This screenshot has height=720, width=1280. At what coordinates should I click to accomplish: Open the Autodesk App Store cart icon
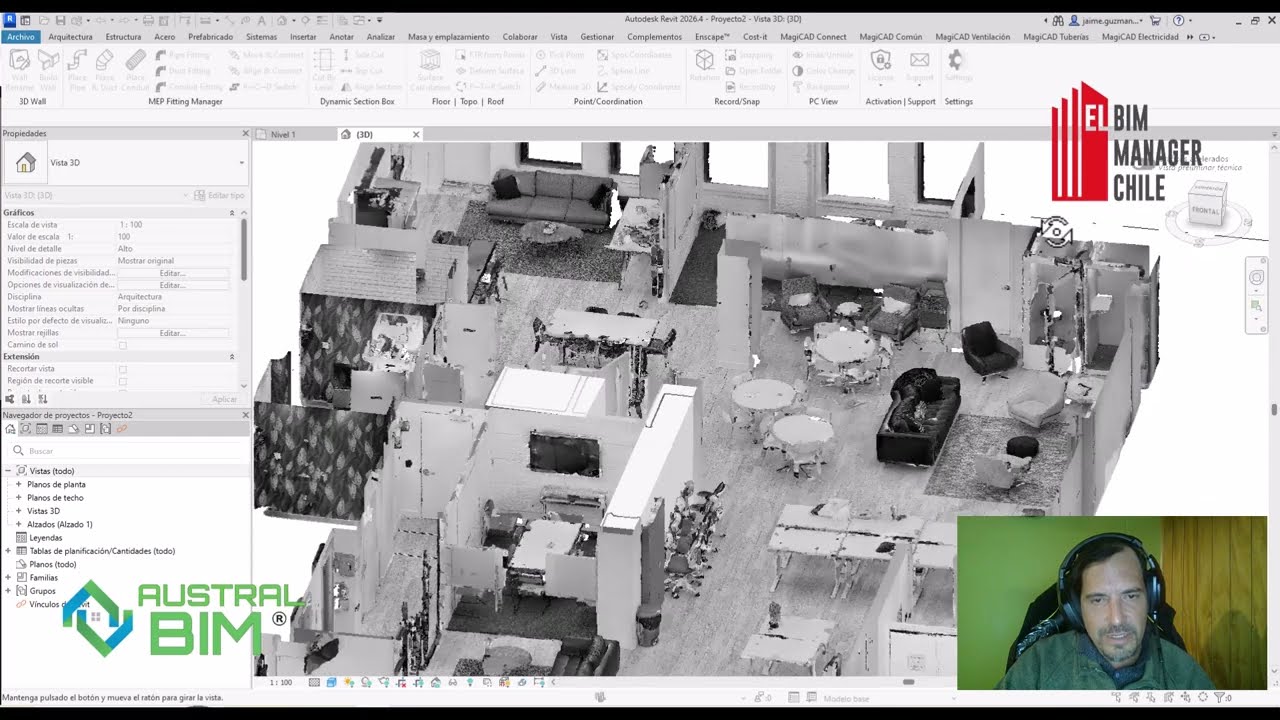pos(1155,20)
